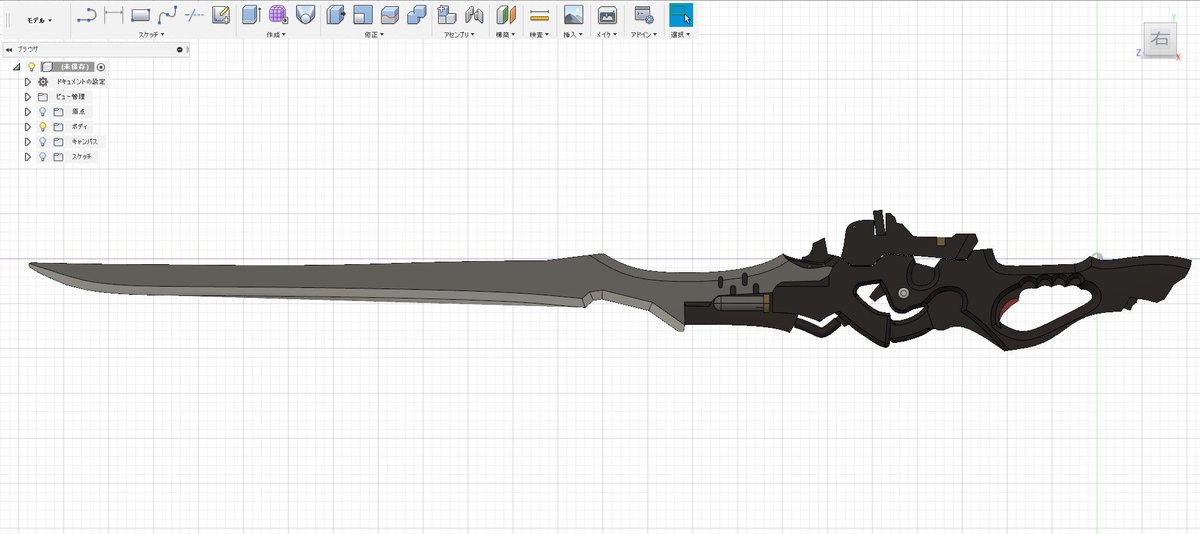This screenshot has width=1200, height=534.
Task: Select the Fillet tool icon
Action: click(363, 14)
